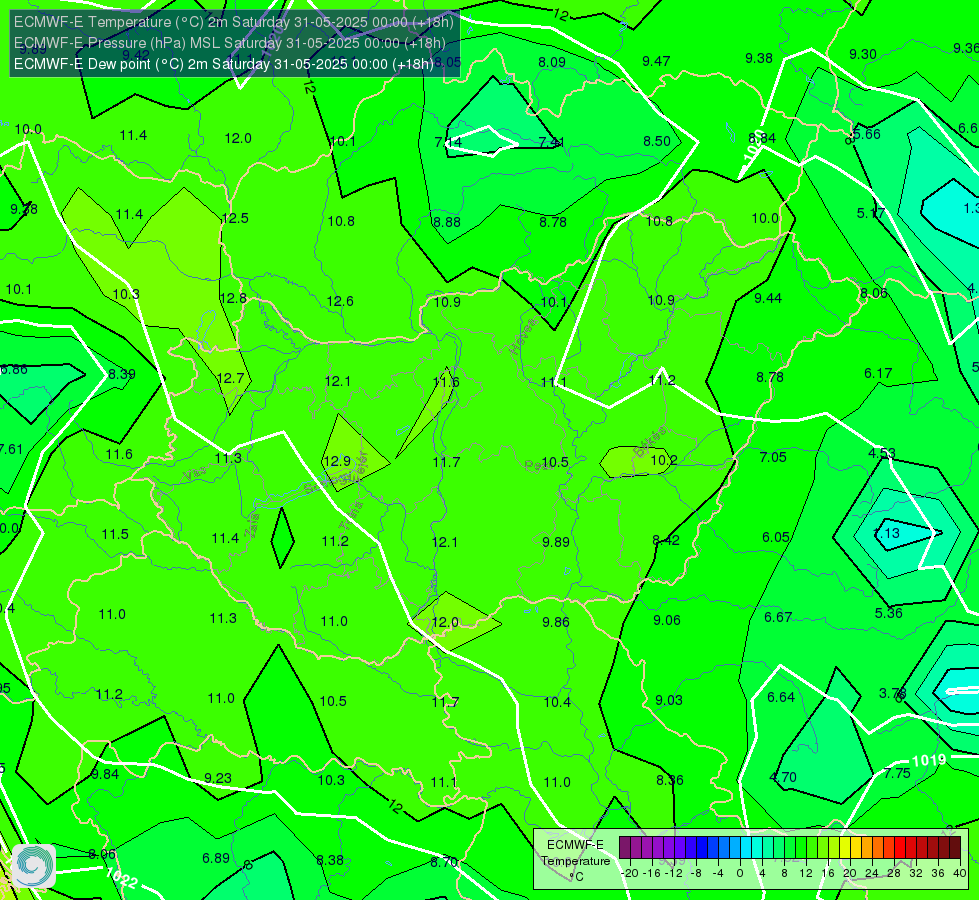Select the ECMWF-E Dew point 2m layer label
The height and width of the screenshot is (900, 979).
point(224,64)
